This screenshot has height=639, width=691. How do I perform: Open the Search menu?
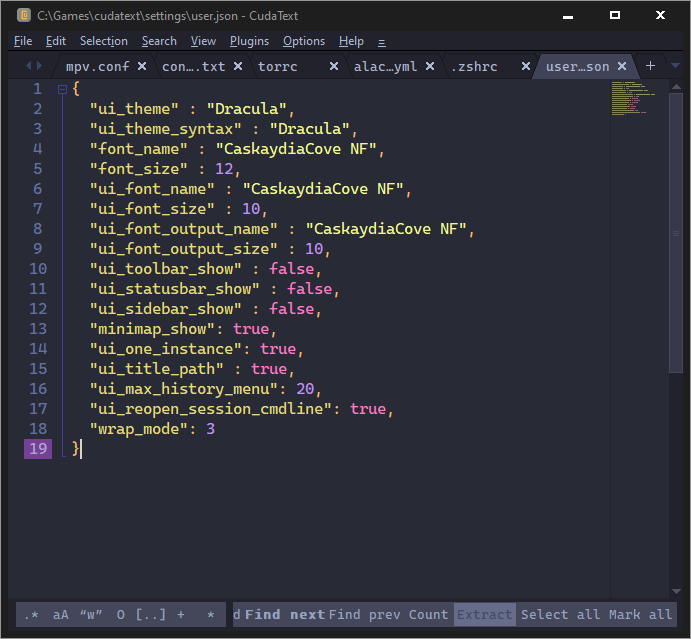(x=159, y=41)
